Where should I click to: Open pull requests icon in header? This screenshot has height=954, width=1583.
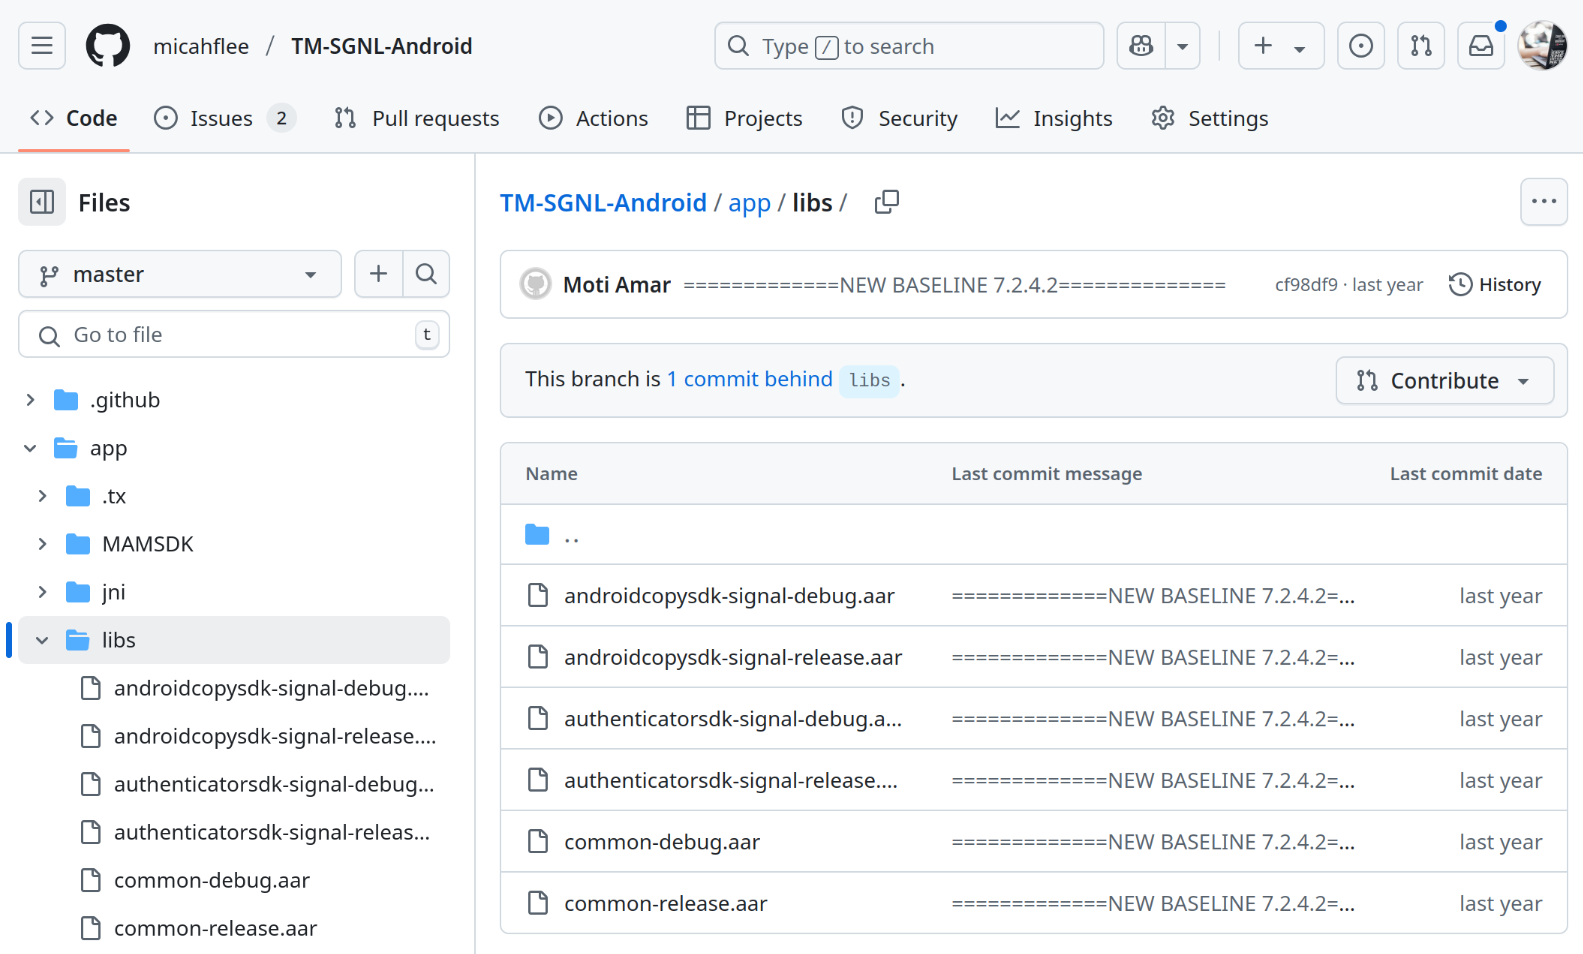coord(1421,46)
